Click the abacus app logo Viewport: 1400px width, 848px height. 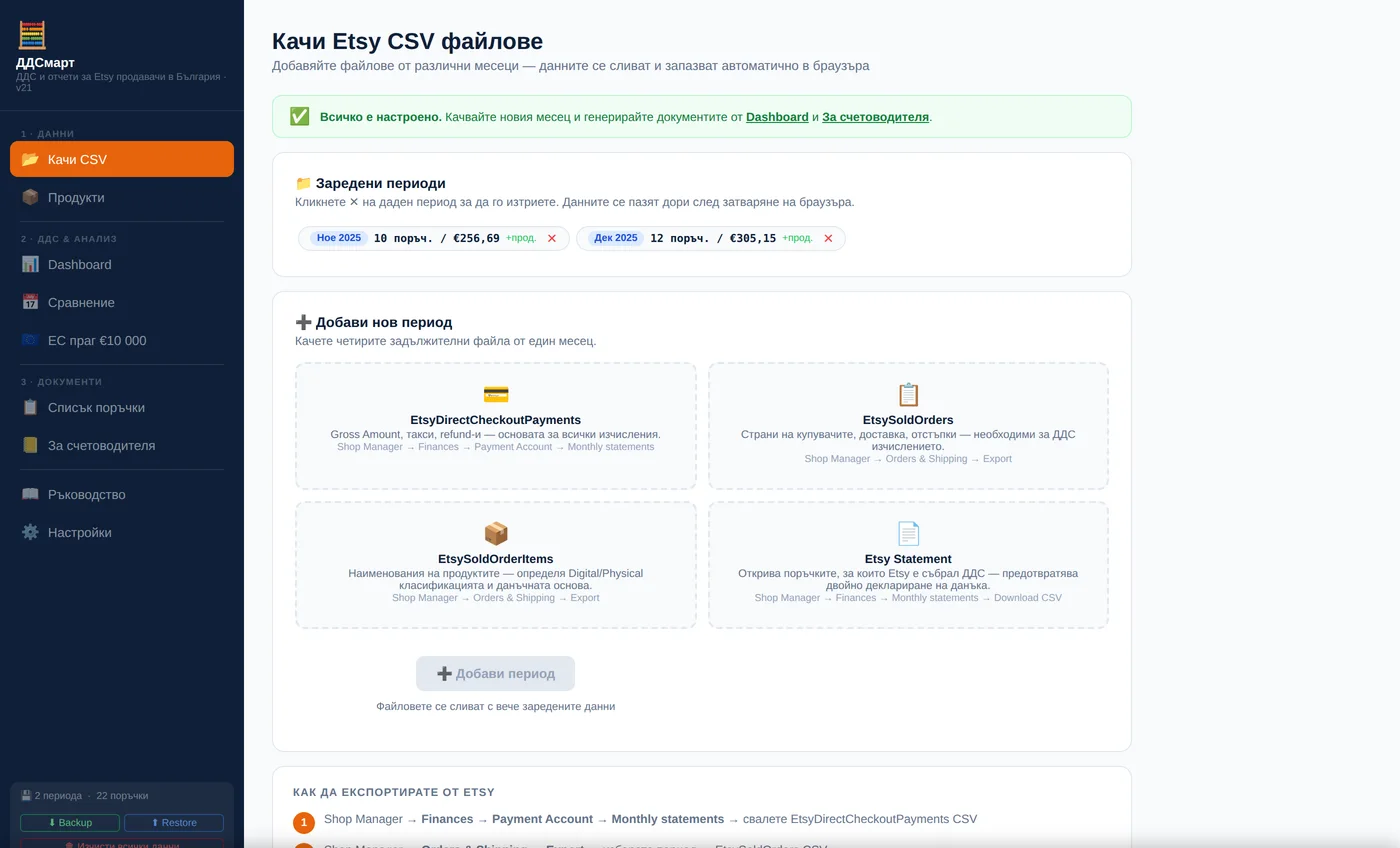[32, 35]
